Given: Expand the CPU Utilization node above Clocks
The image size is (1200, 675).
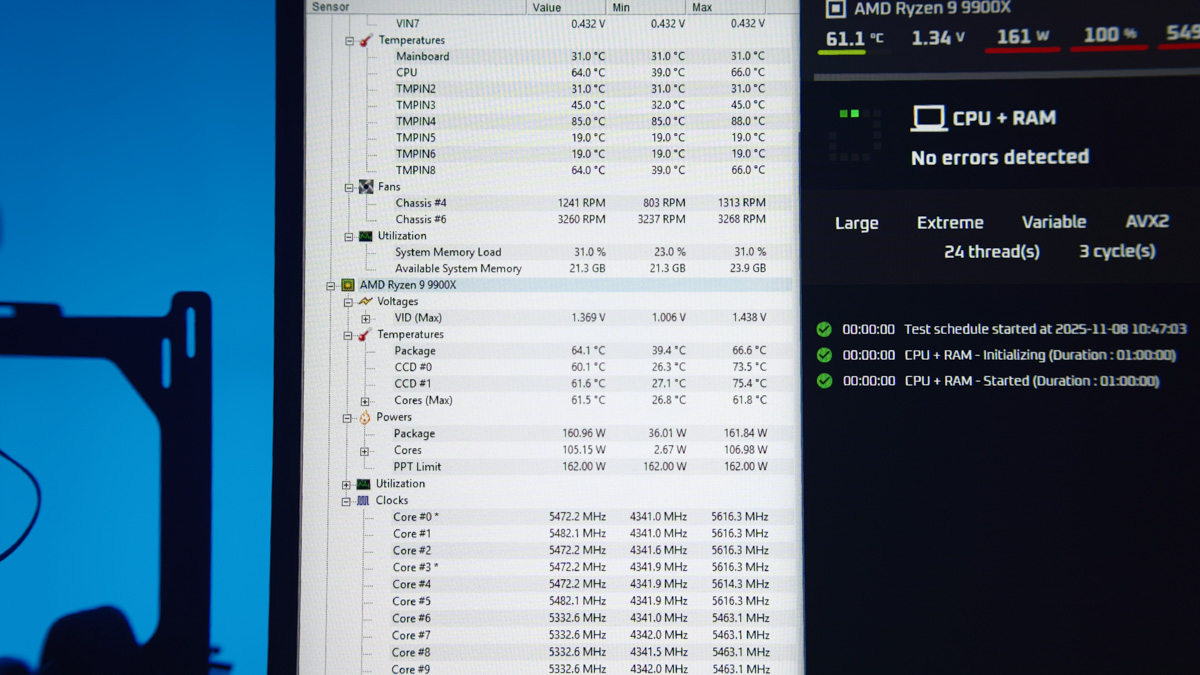Looking at the screenshot, I should (x=346, y=484).
